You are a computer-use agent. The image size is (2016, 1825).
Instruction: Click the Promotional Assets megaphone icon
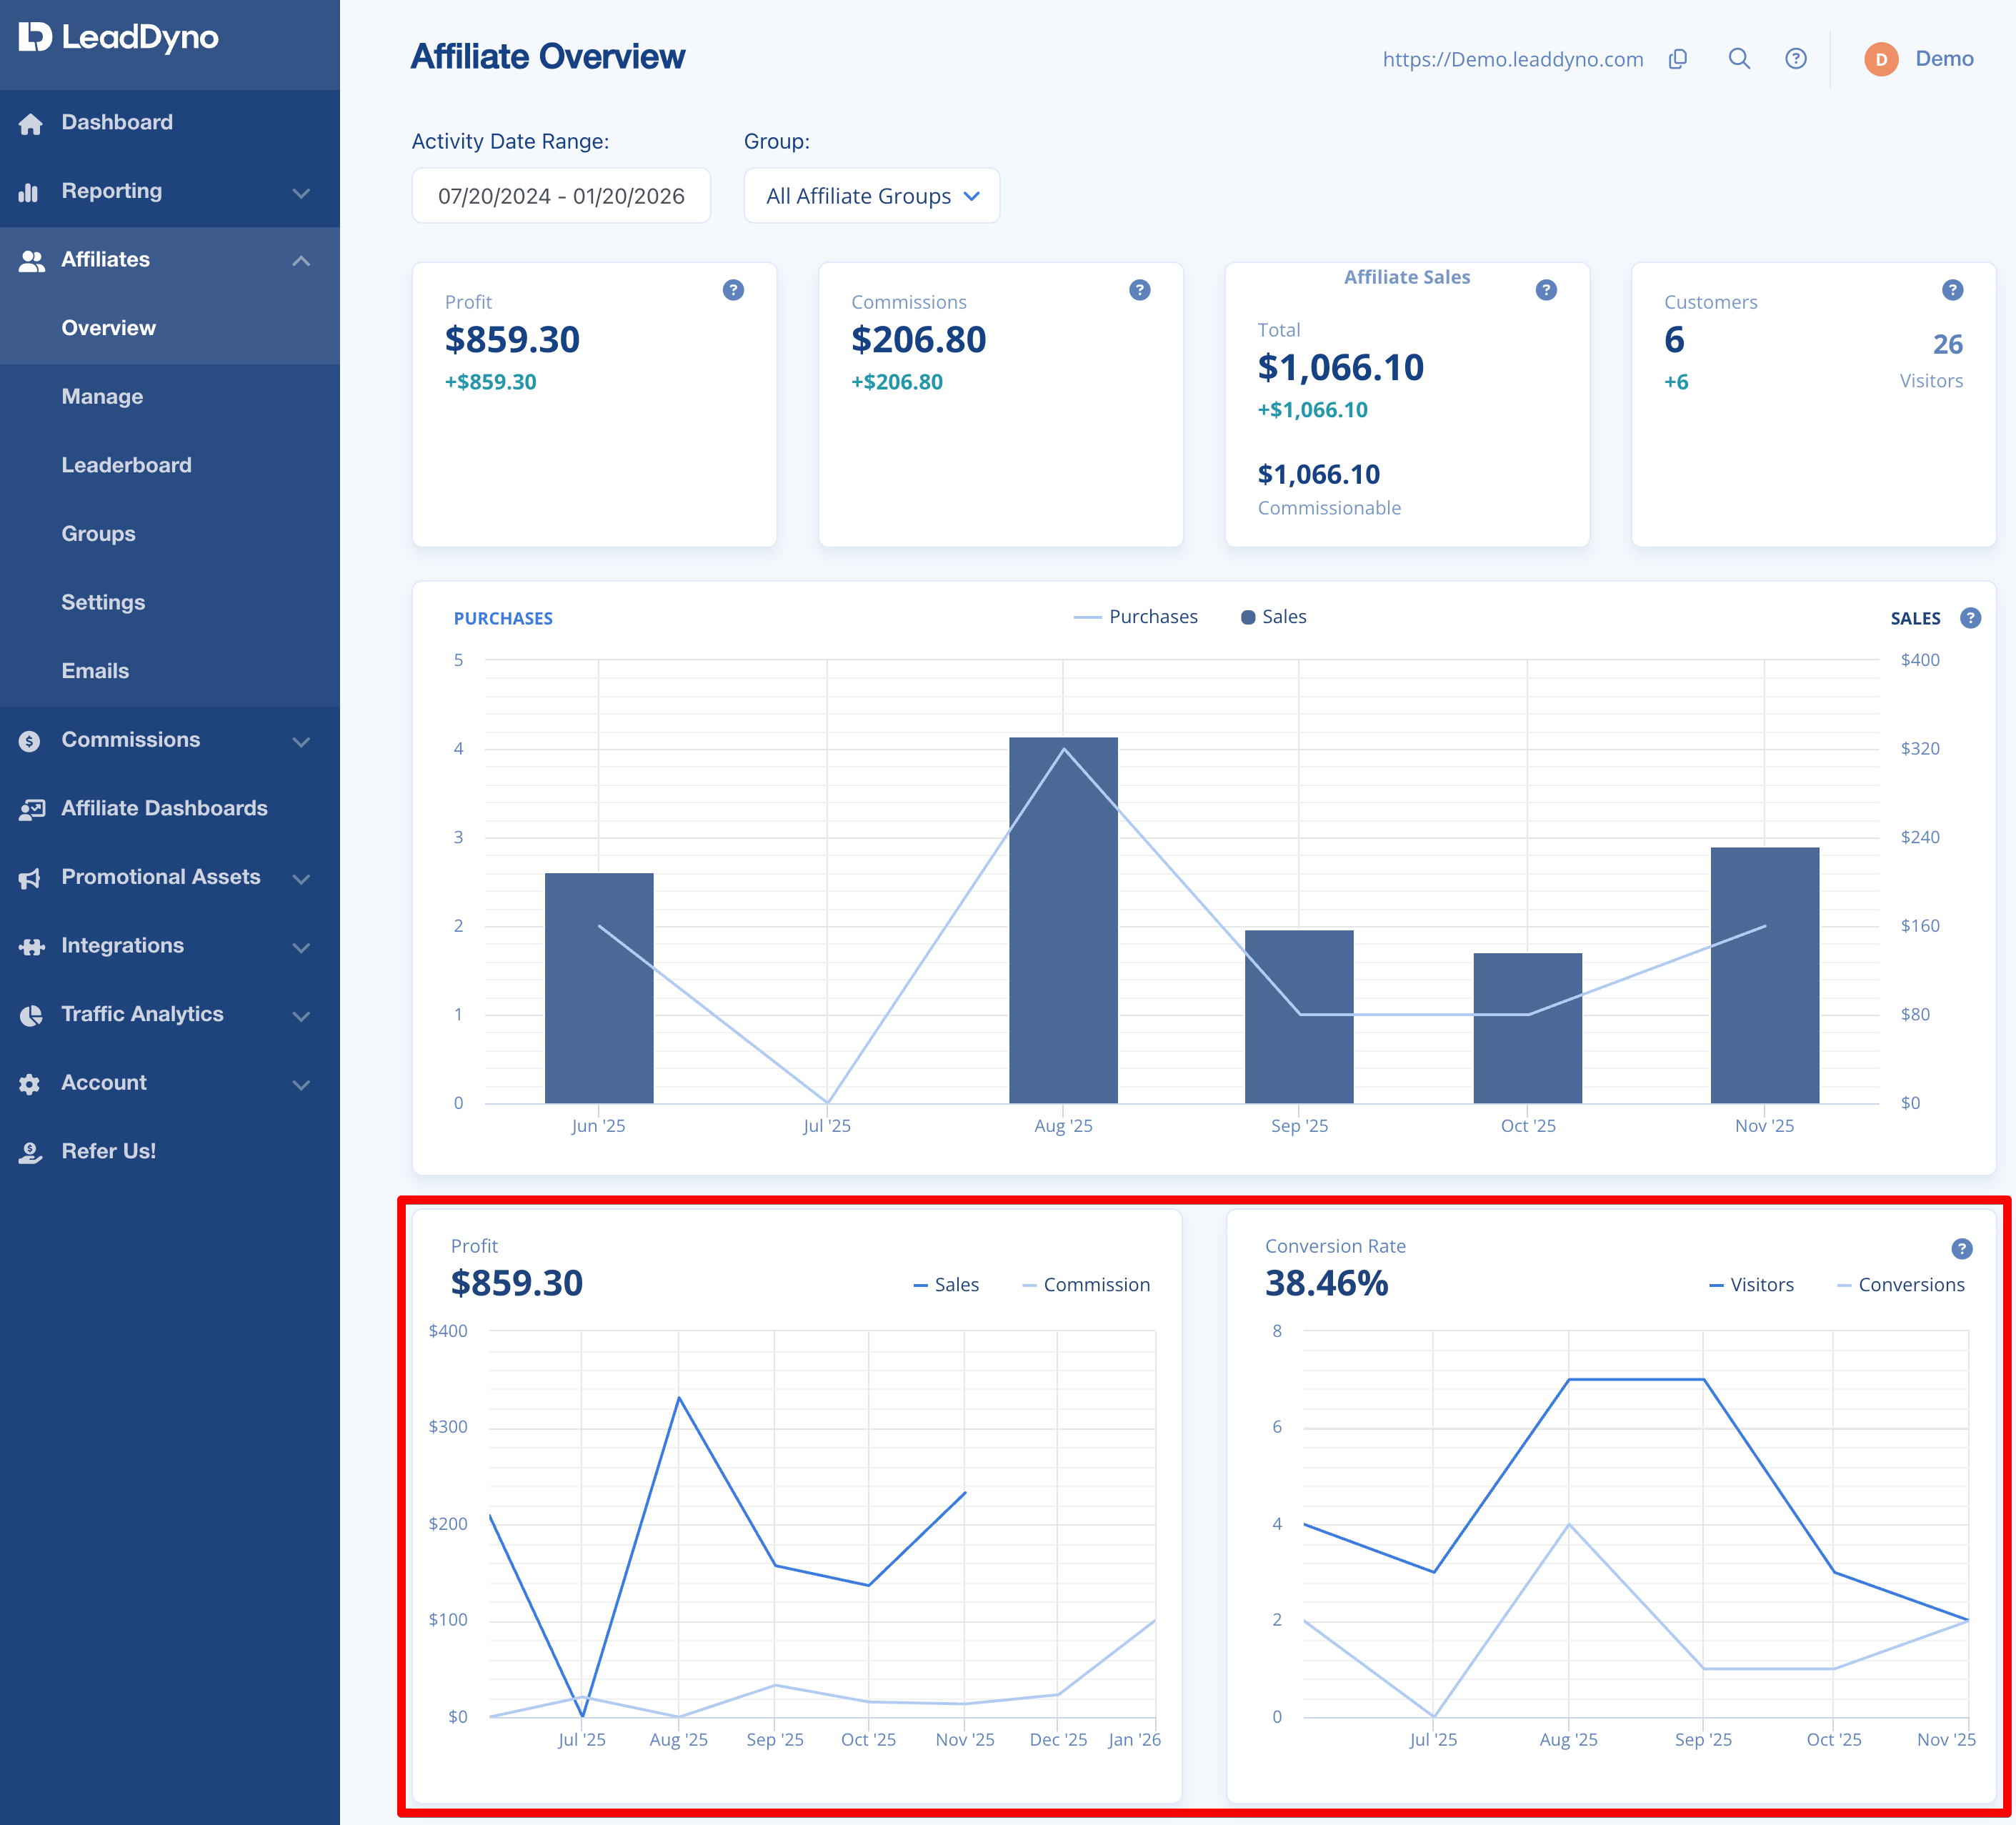click(30, 878)
